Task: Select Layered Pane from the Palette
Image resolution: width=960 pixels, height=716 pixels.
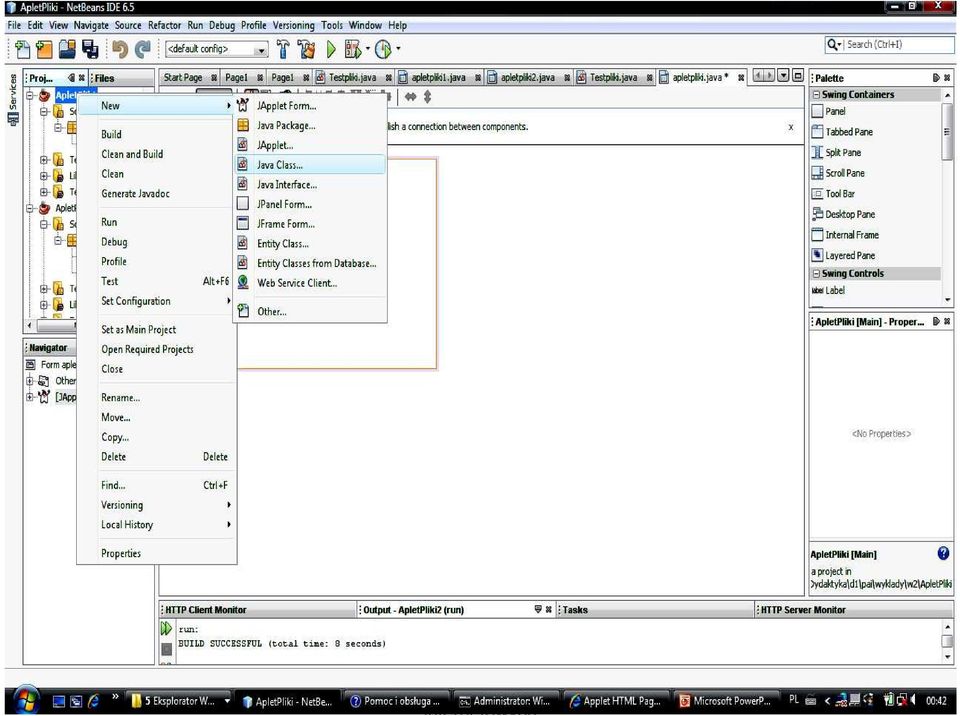Action: (x=844, y=255)
